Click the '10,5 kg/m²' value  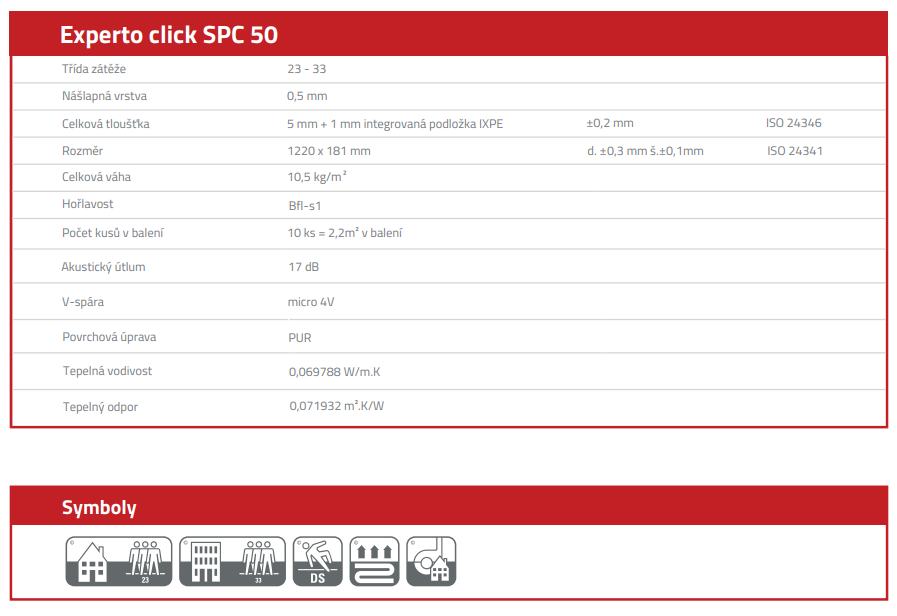[x=317, y=177]
